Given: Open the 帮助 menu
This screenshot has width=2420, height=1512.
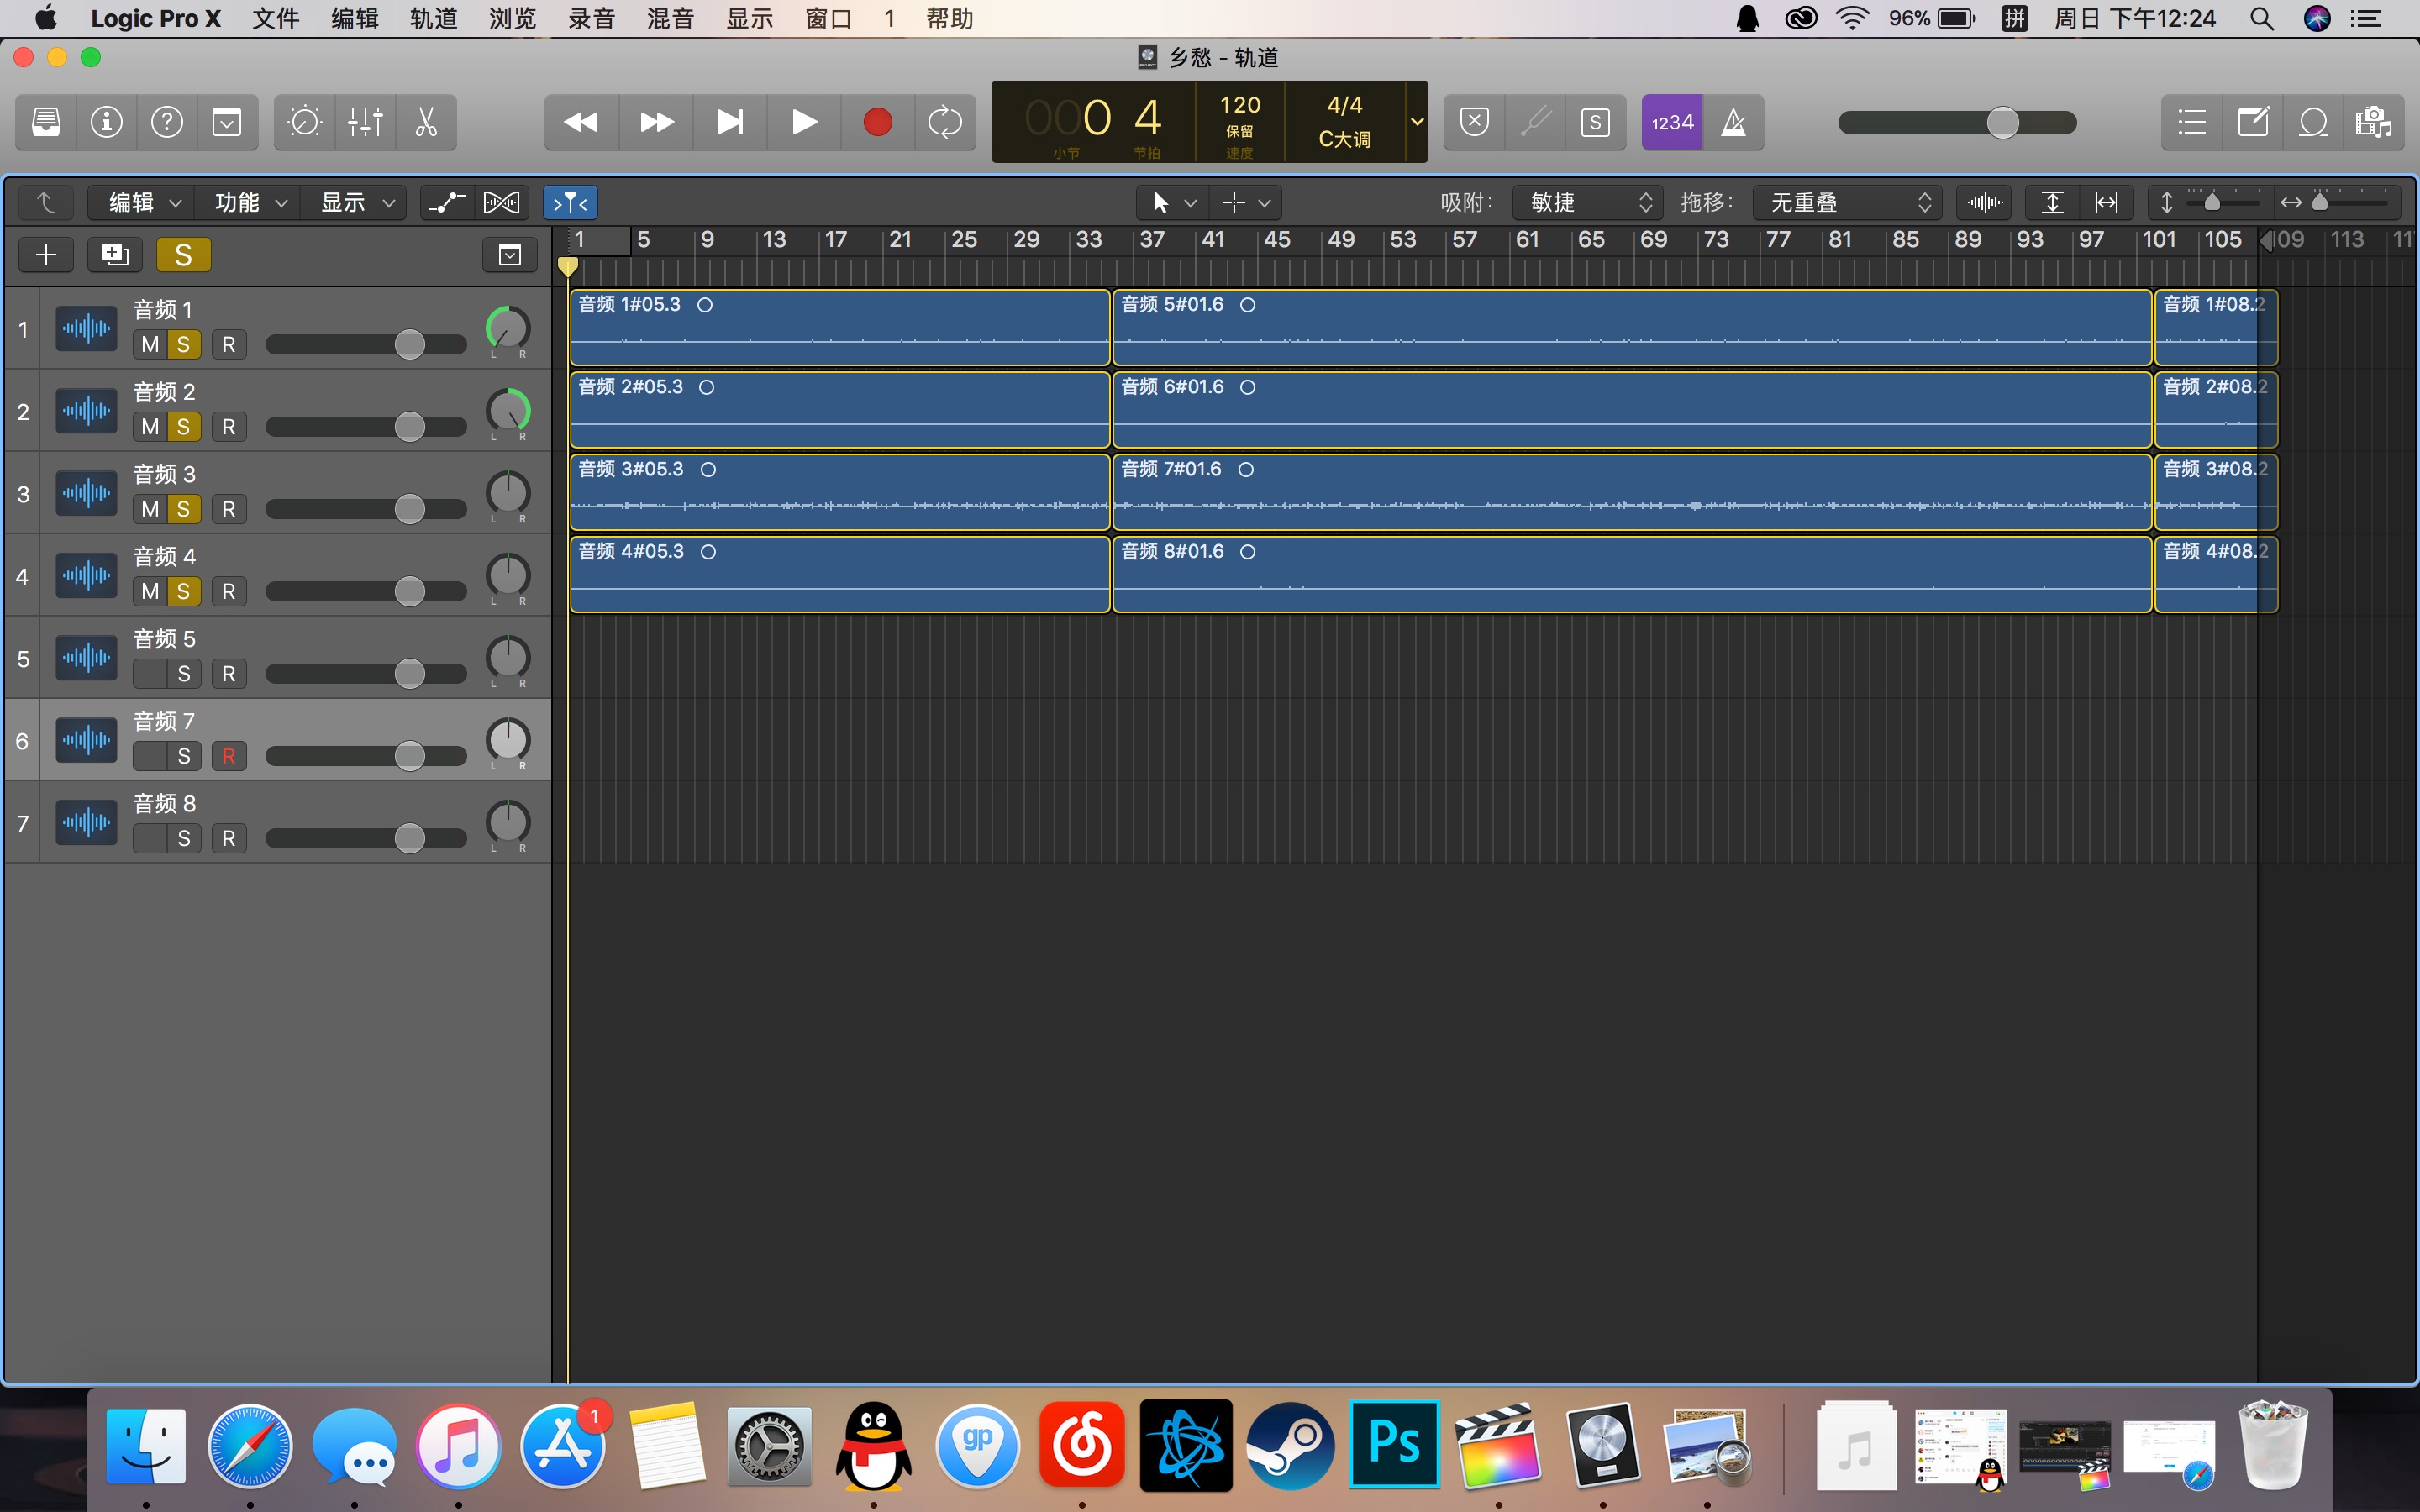Looking at the screenshot, I should pyautogui.click(x=949, y=18).
